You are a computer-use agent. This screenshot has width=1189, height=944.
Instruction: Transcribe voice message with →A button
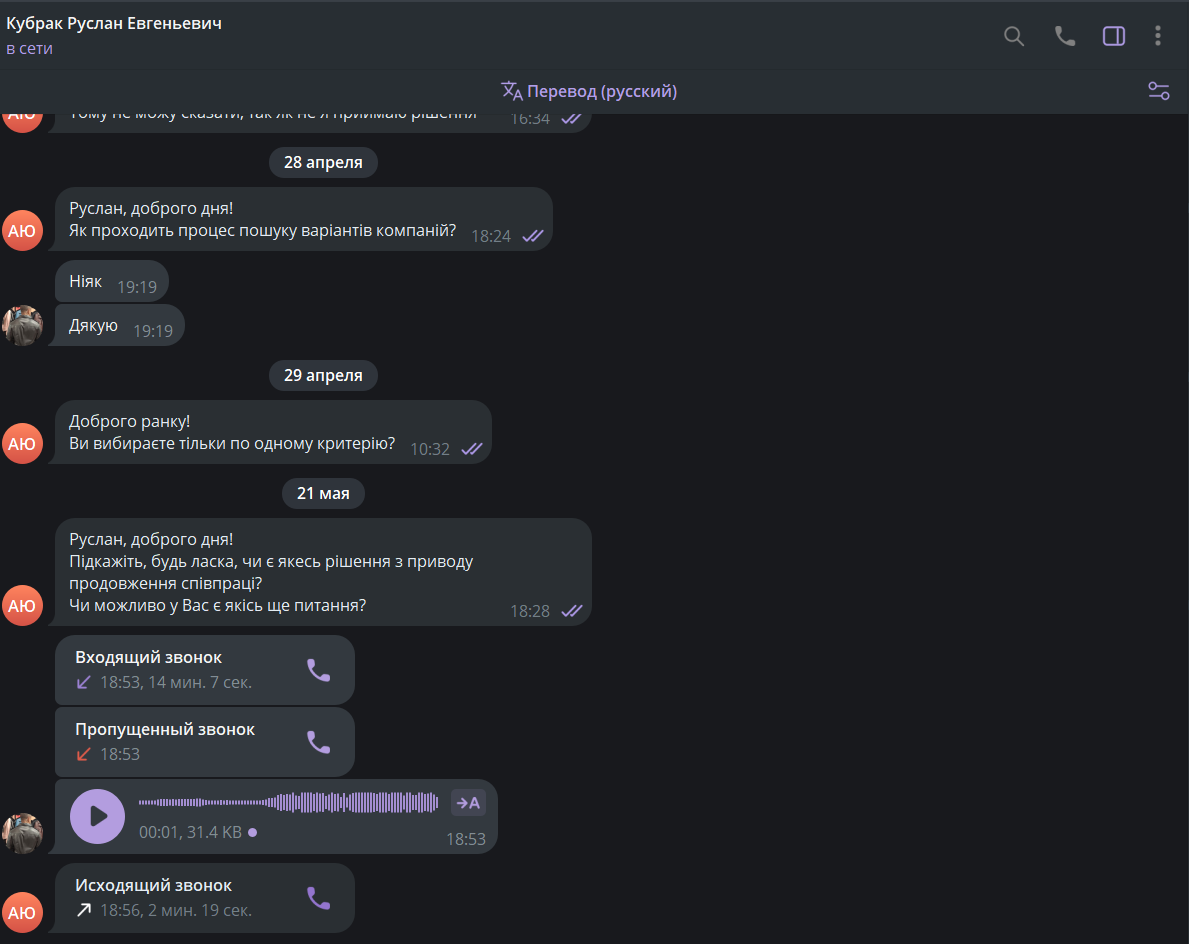coord(468,803)
